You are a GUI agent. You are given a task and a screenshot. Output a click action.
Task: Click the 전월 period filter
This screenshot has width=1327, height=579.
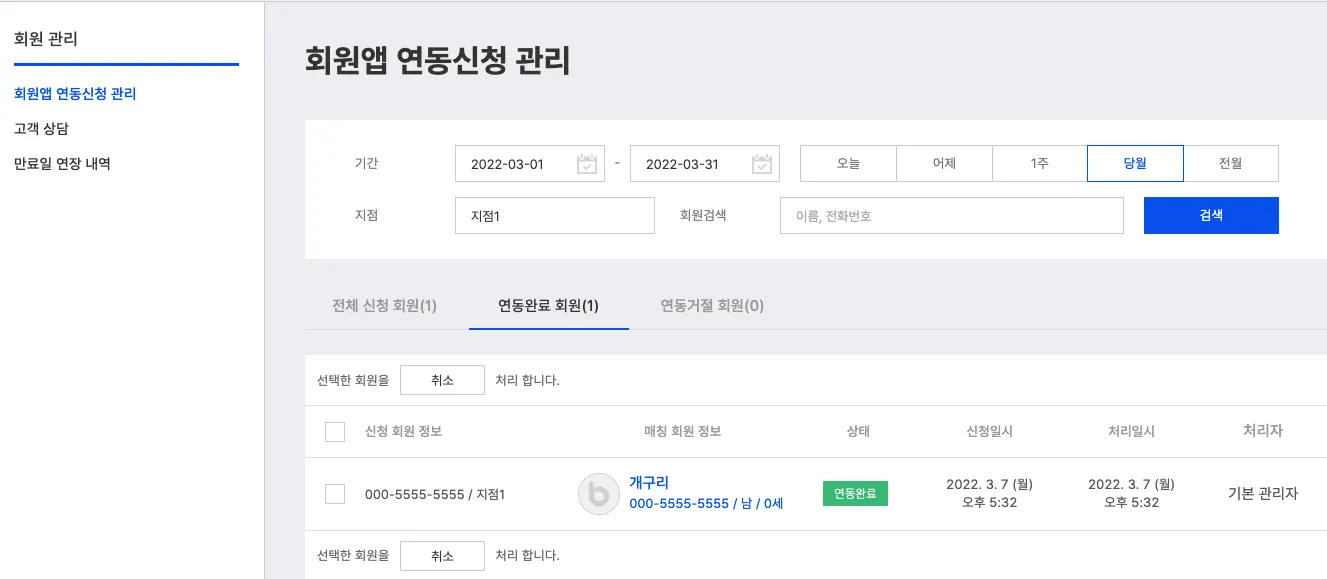[1230, 164]
